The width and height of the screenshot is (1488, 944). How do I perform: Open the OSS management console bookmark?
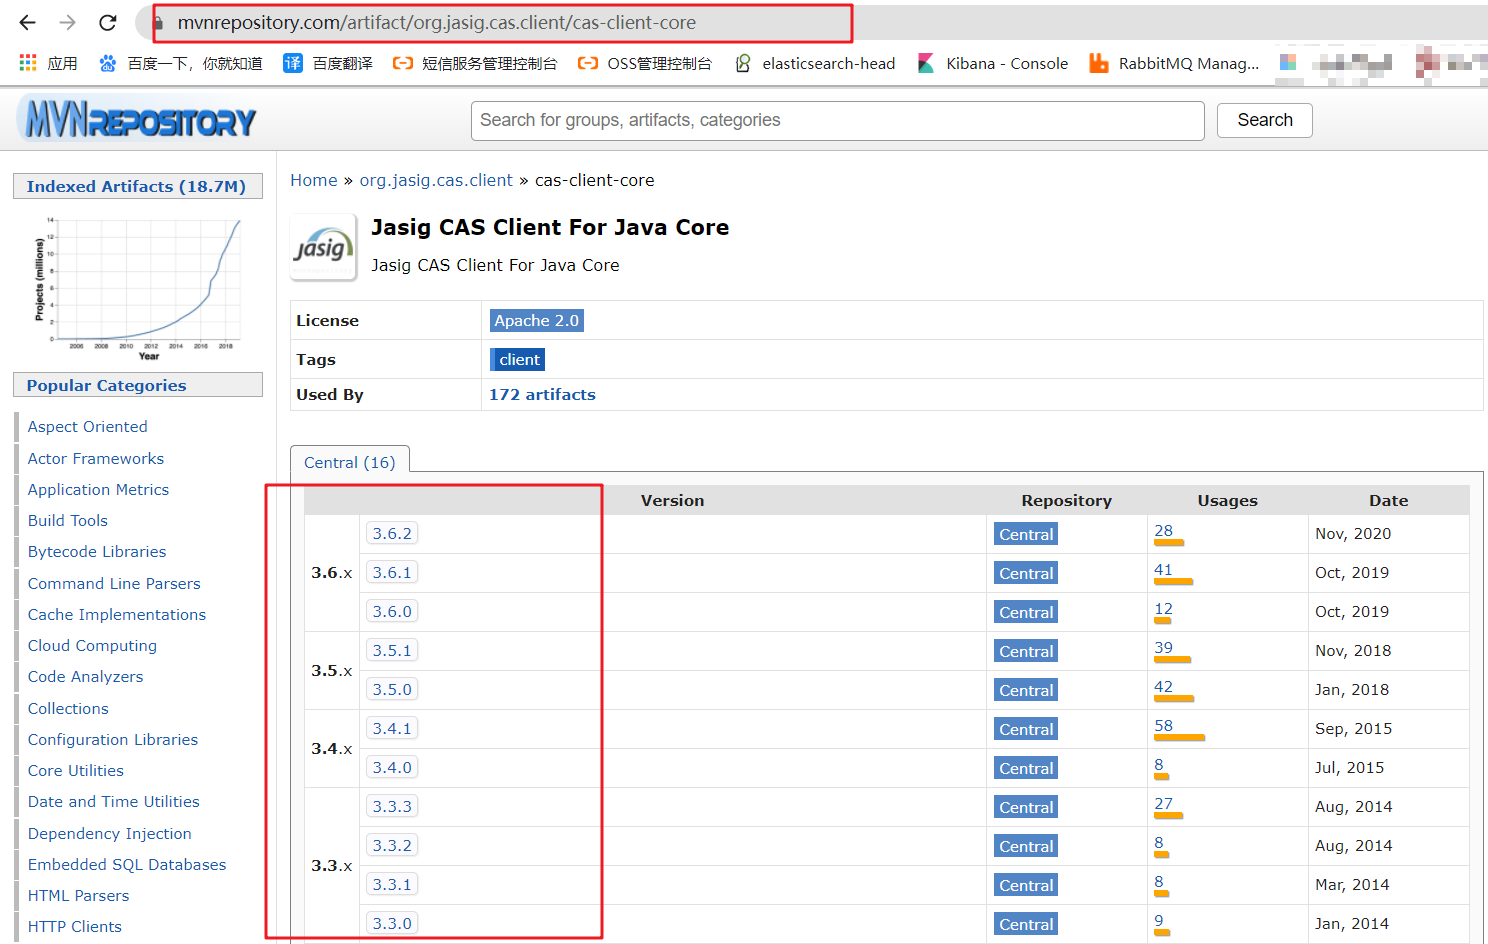645,63
